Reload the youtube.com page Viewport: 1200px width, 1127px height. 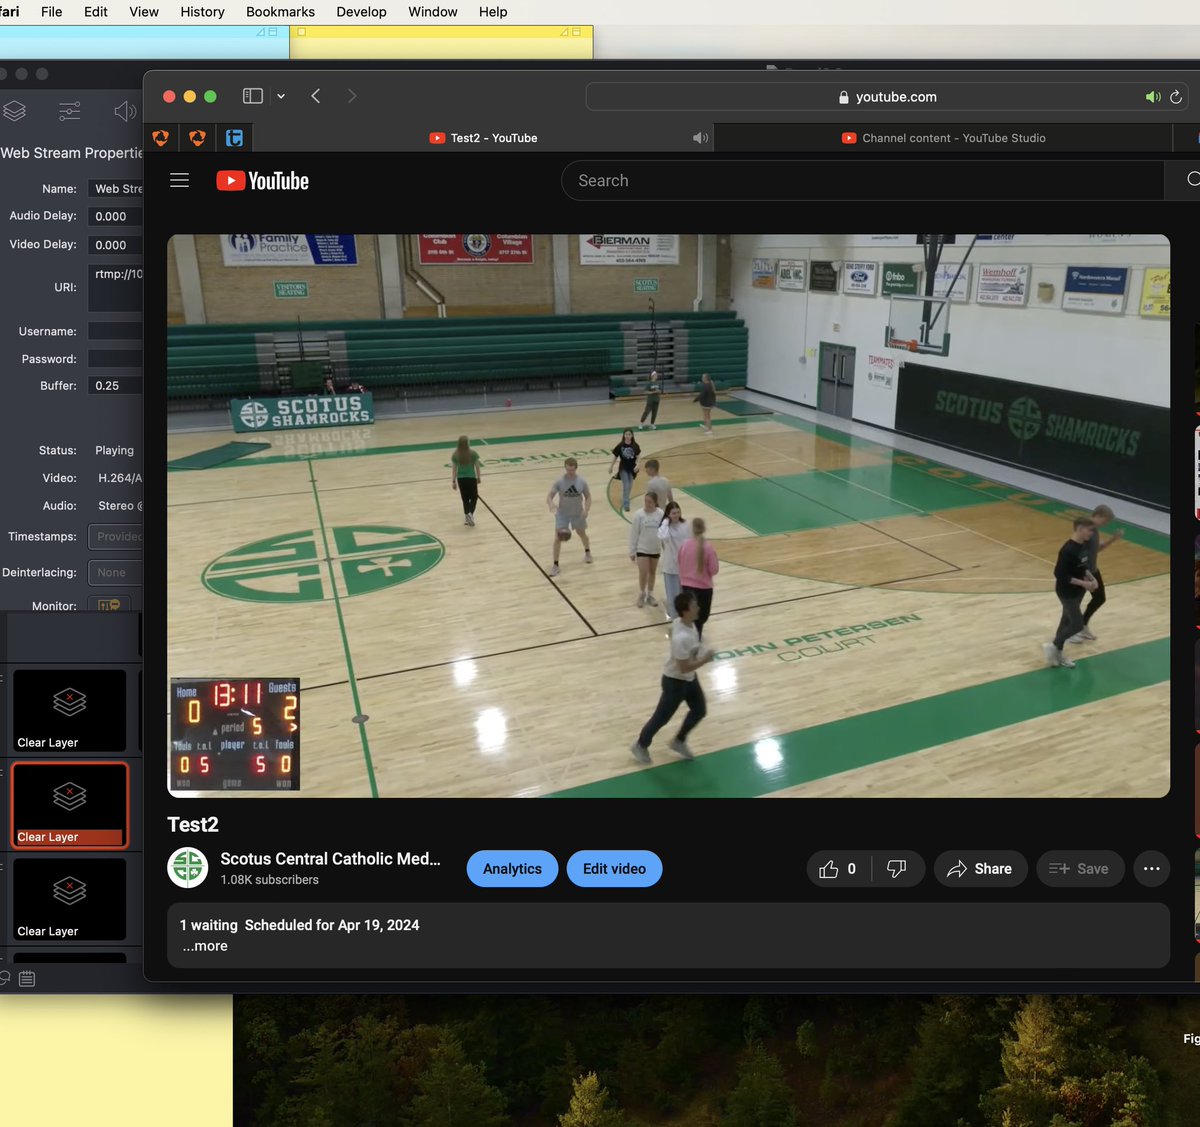click(1176, 97)
